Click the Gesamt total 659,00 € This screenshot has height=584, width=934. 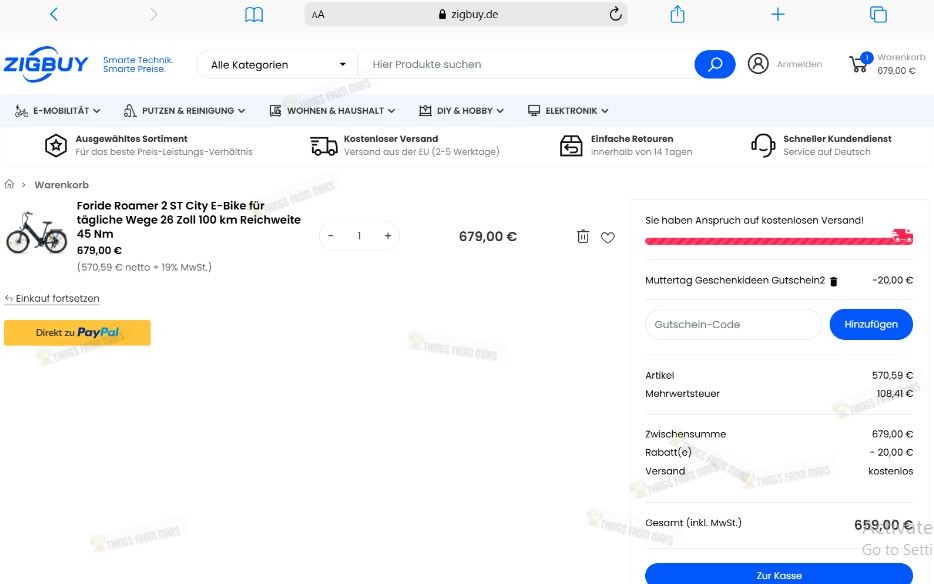point(883,525)
